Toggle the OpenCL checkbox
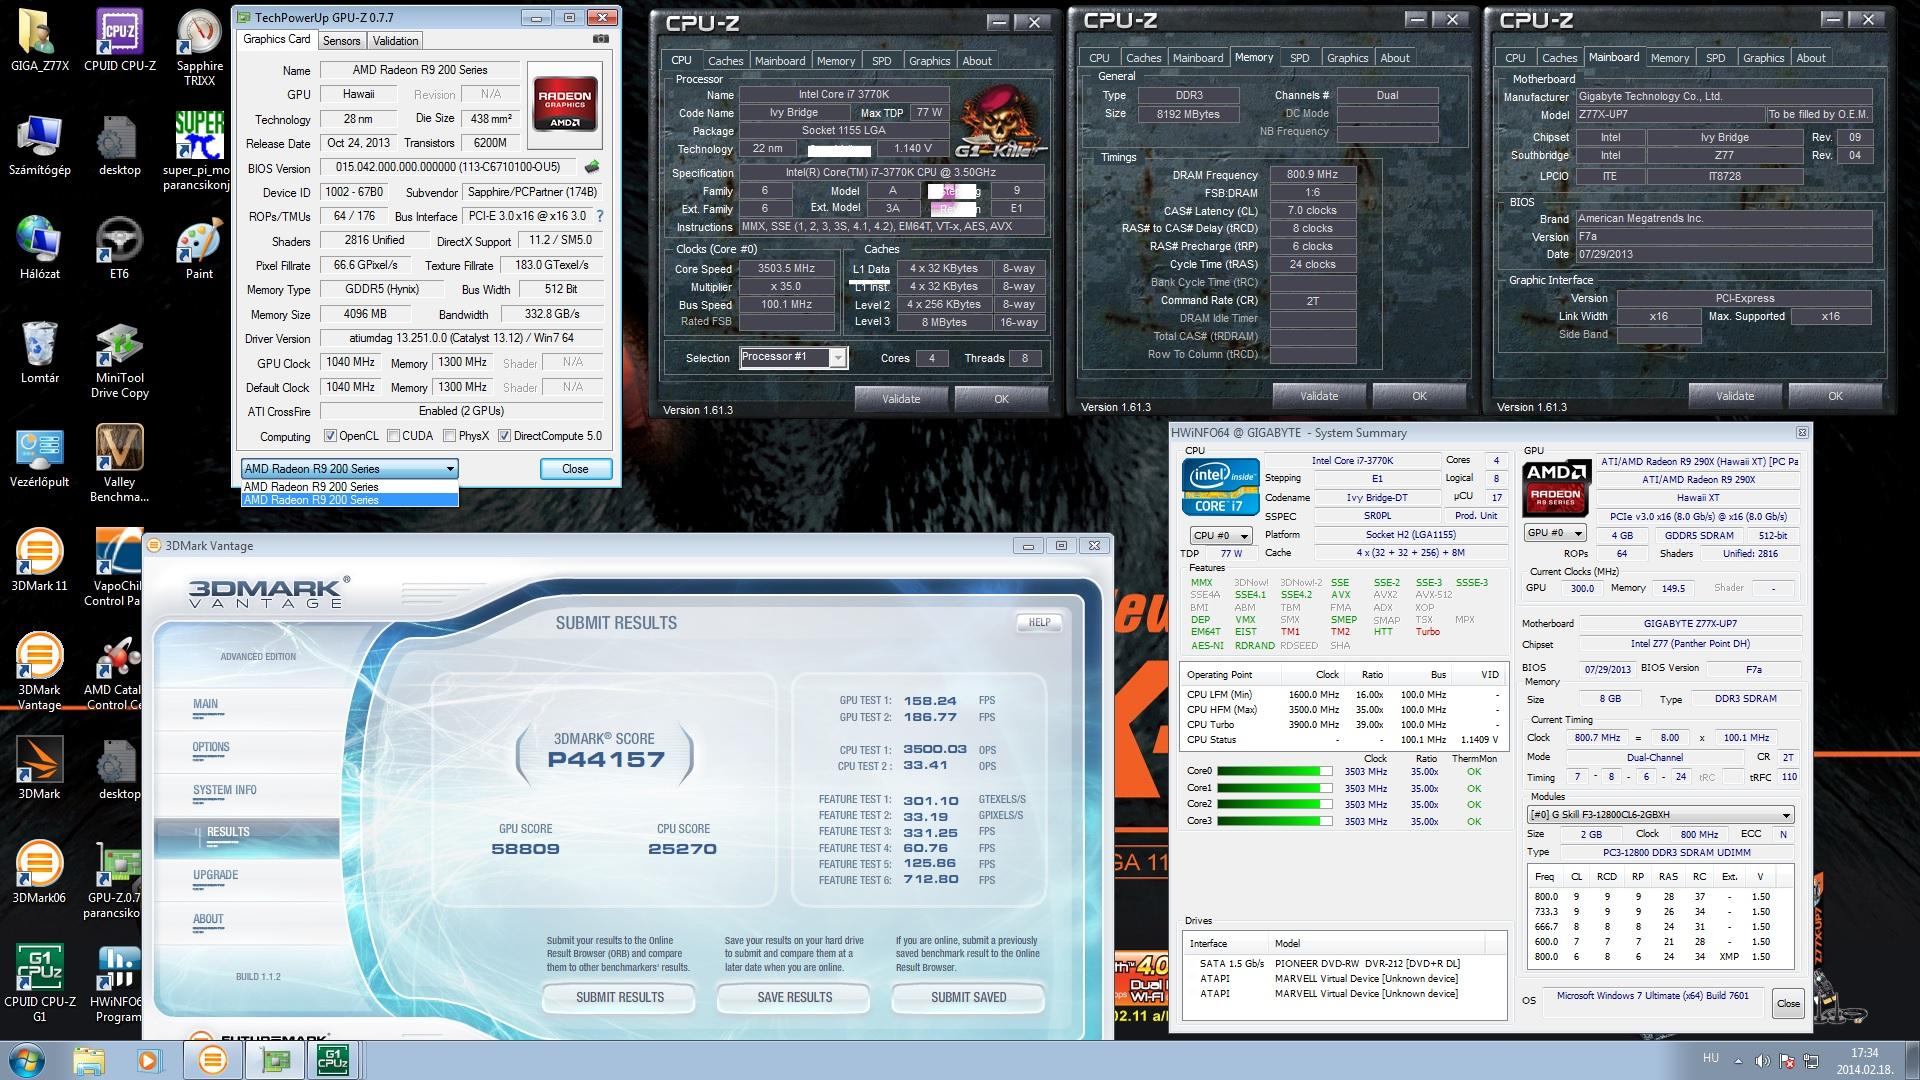Image resolution: width=1920 pixels, height=1080 pixels. click(x=330, y=436)
